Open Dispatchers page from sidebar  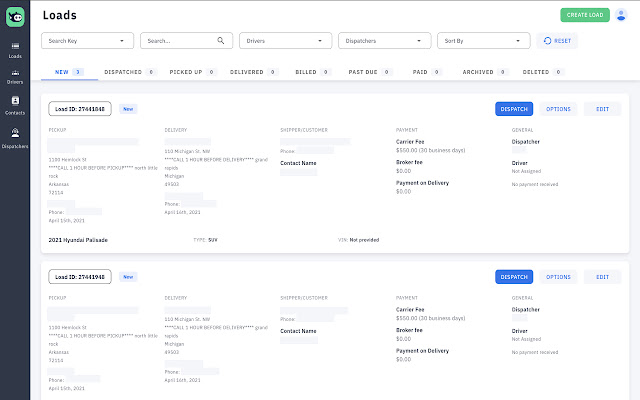click(15, 137)
